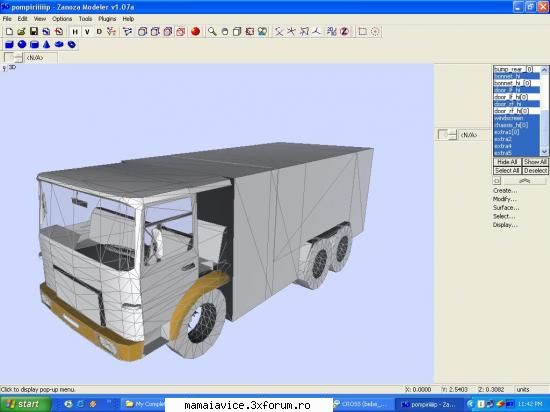
Task: Save the model with floppy disk icon
Action: (x=34, y=32)
